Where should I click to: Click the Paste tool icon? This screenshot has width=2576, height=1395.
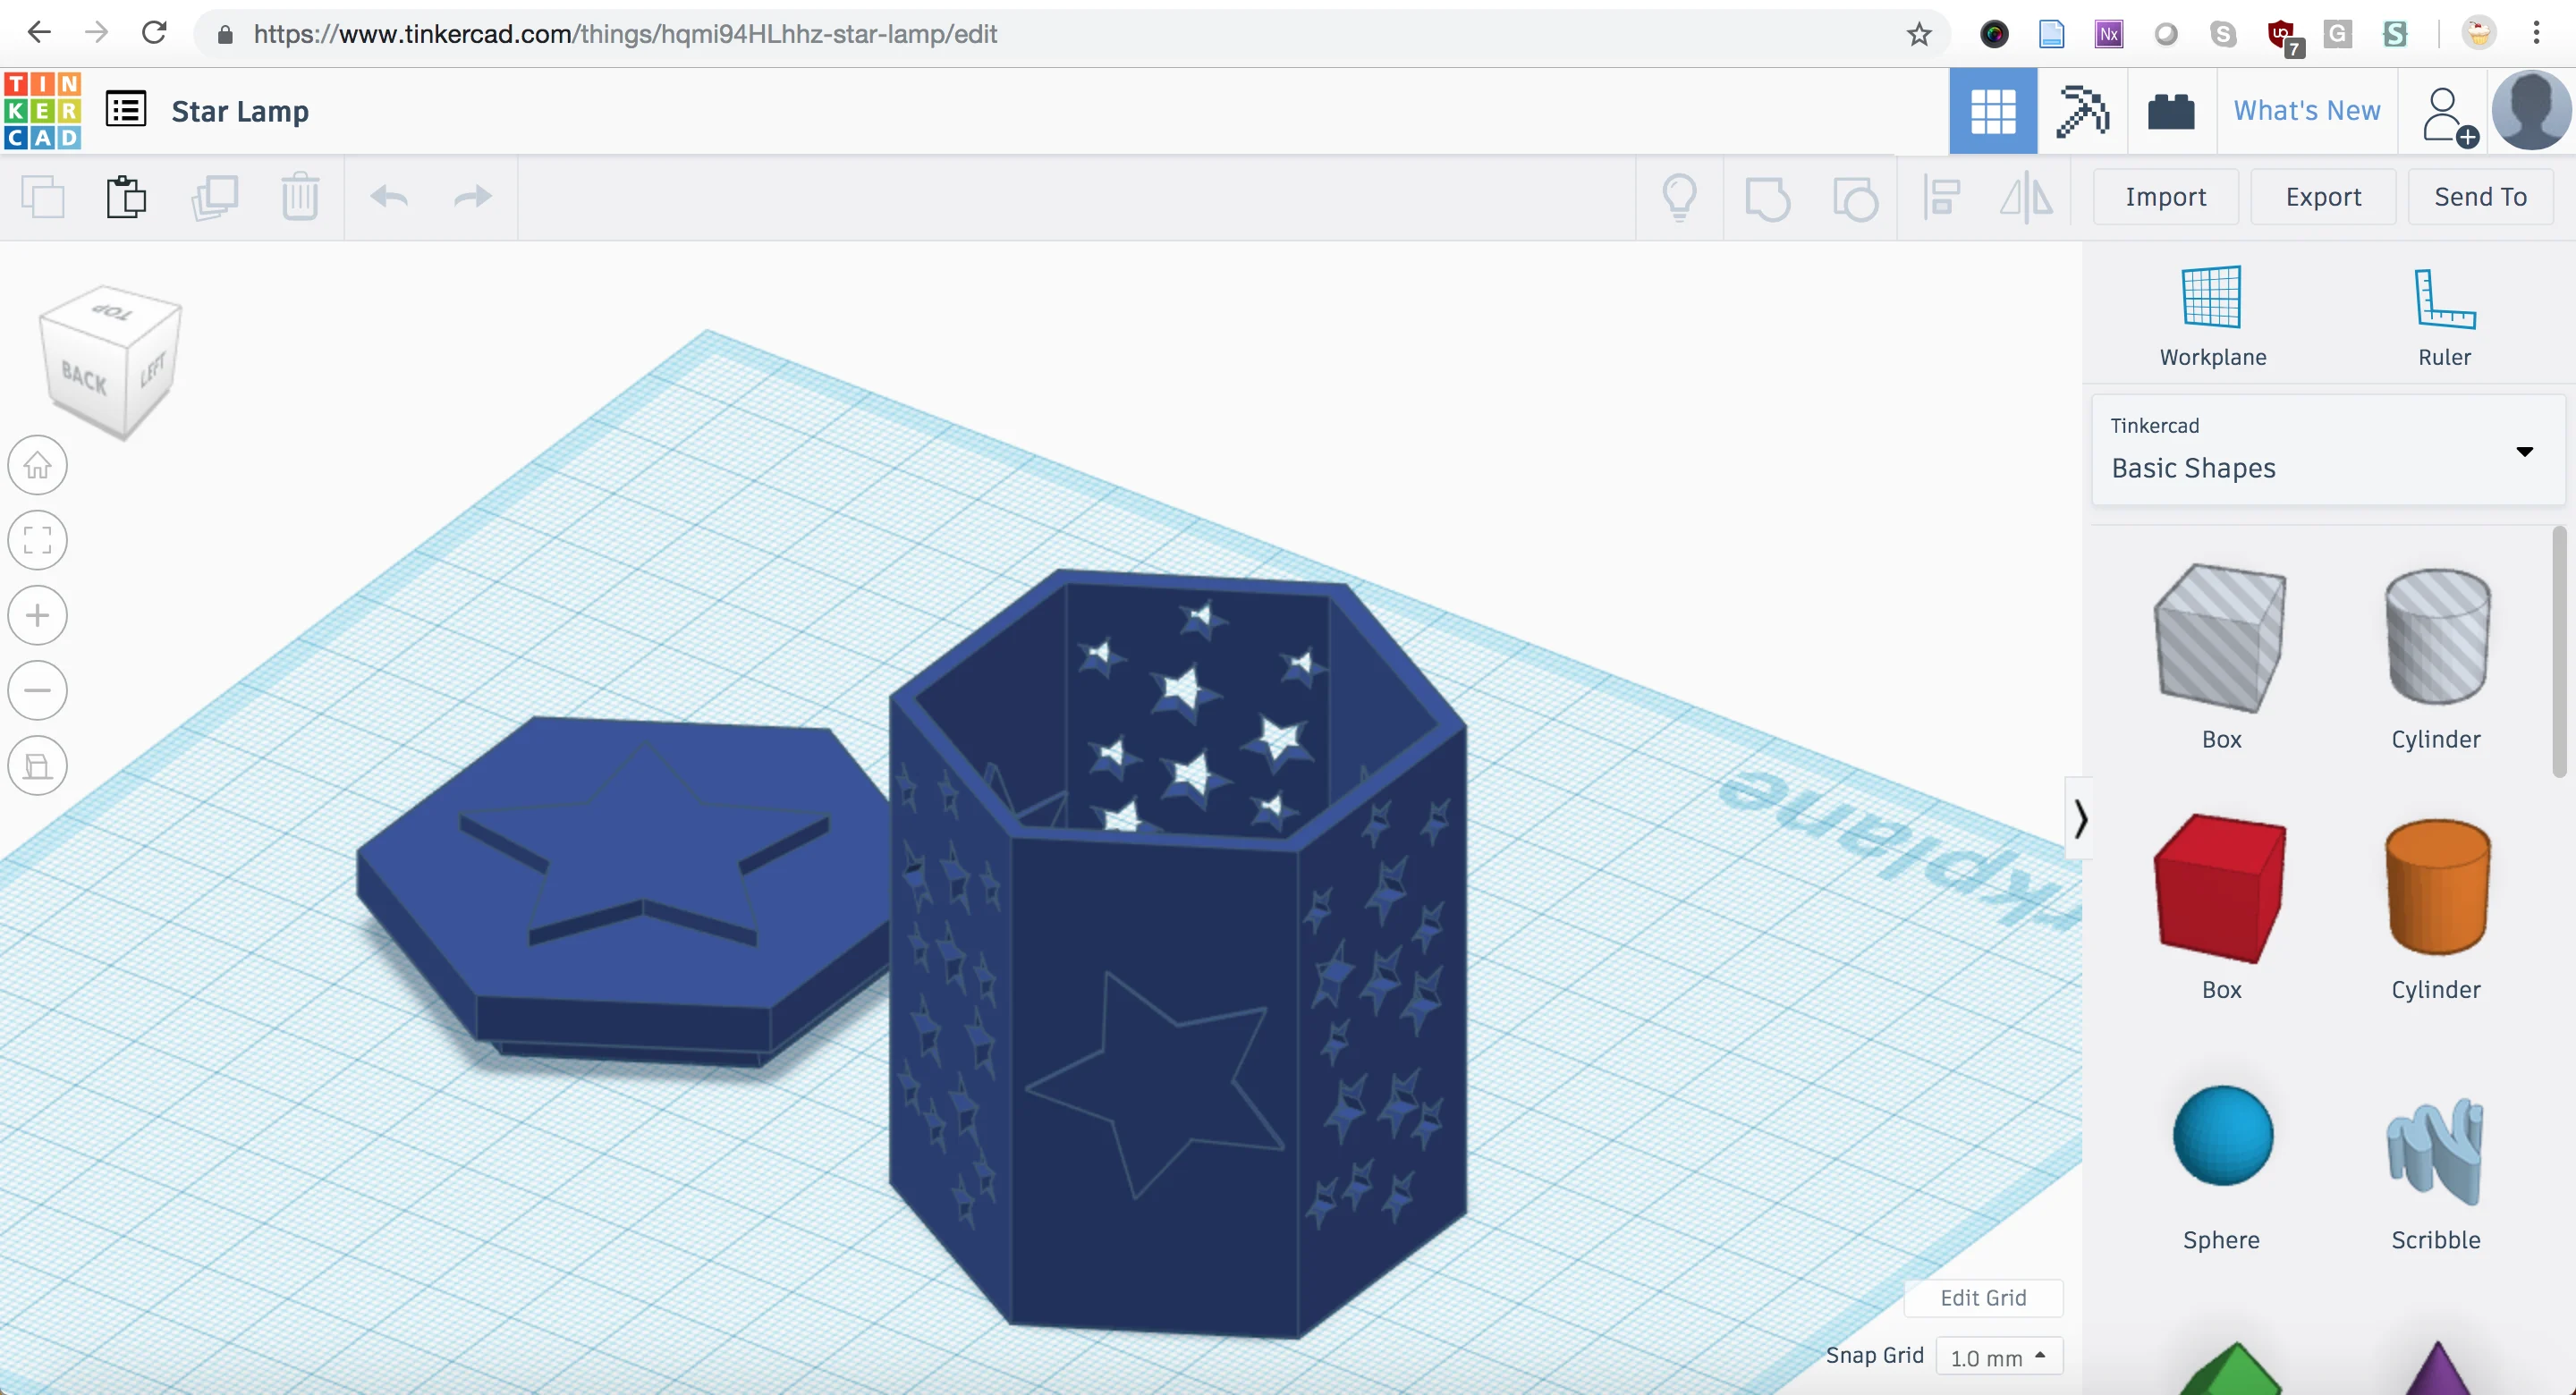(126, 197)
